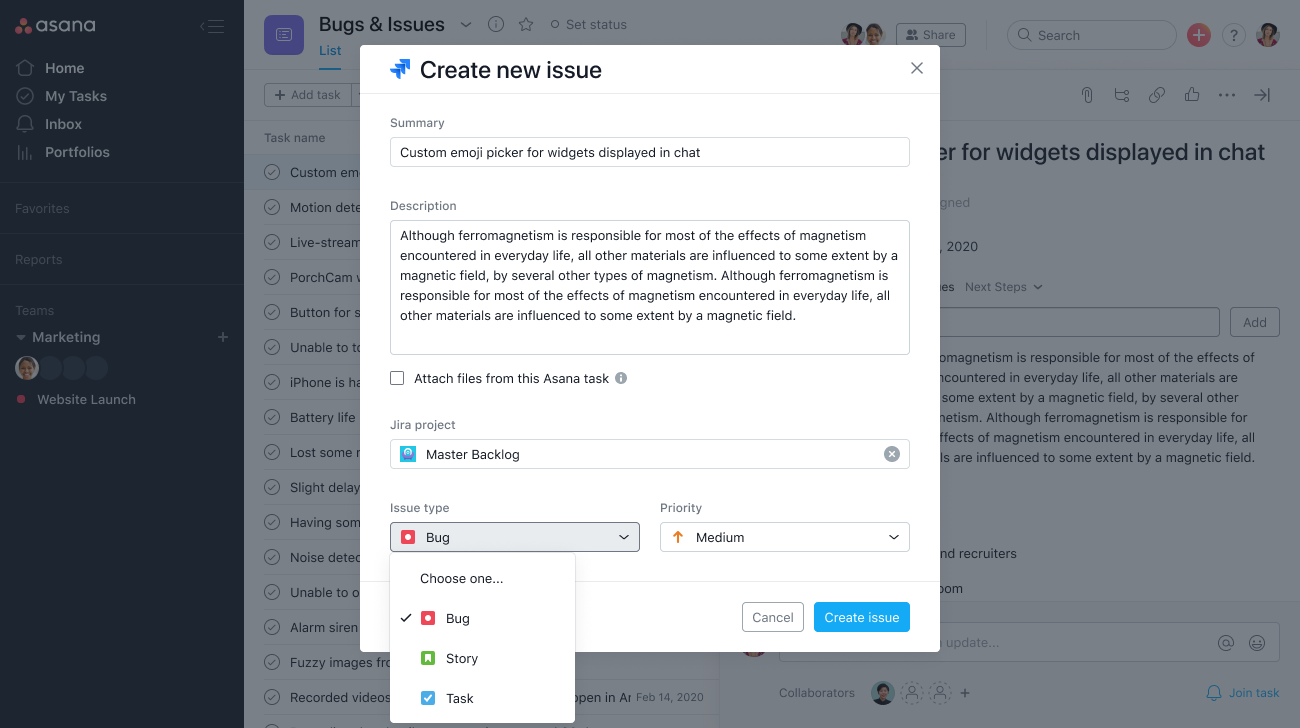Clear Master Backlog from Jira project field
Image resolution: width=1300 pixels, height=728 pixels.
pos(891,454)
